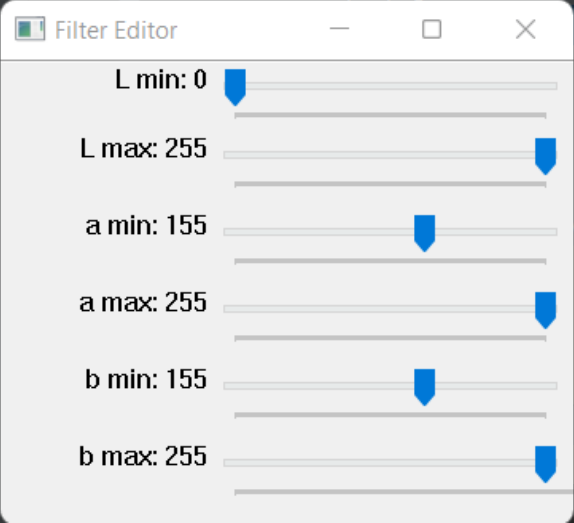This screenshot has width=574, height=523.
Task: Maximize the Filter Editor window
Action: click(432, 29)
